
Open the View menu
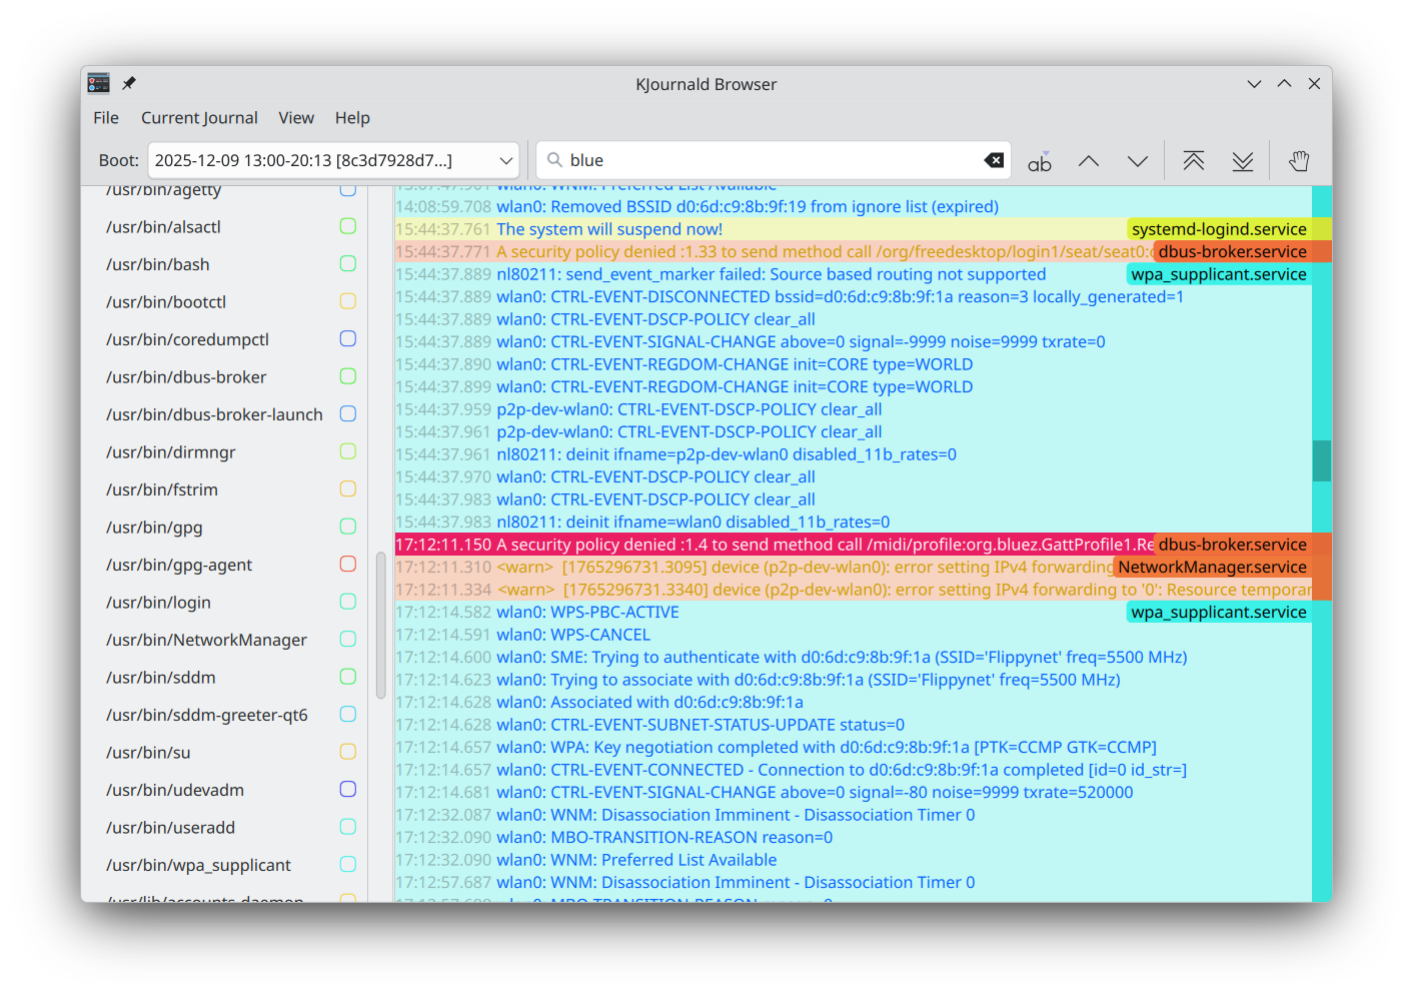point(296,118)
